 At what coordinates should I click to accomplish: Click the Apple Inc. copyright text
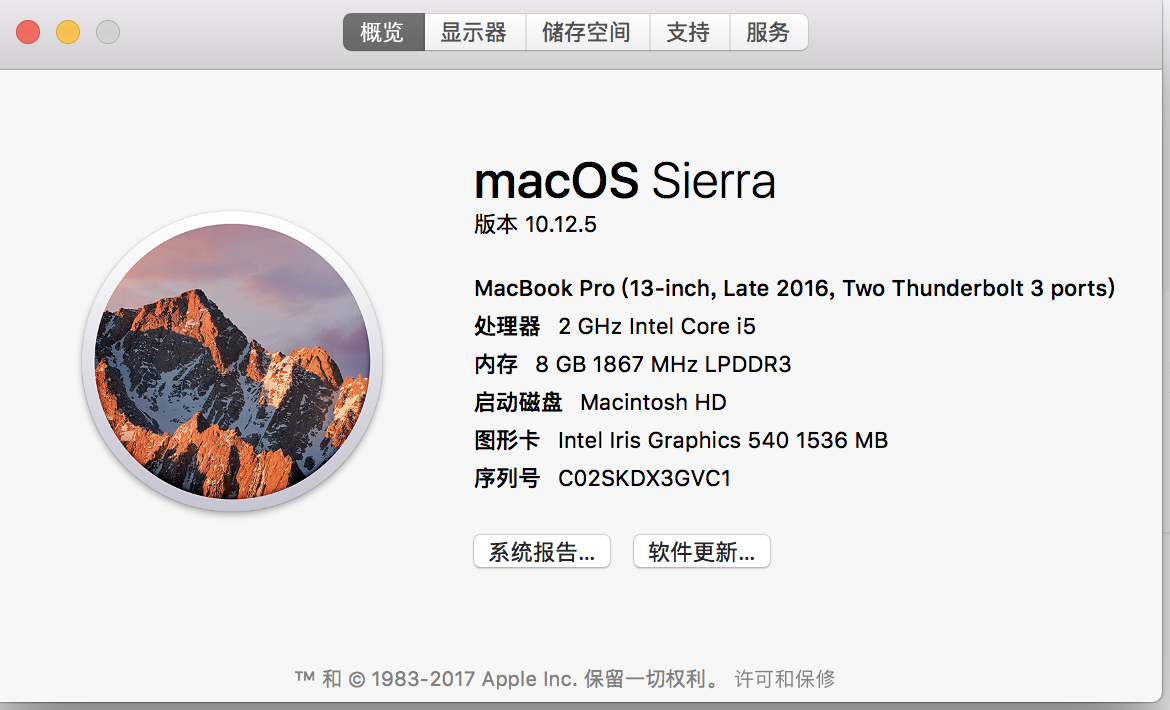(508, 679)
